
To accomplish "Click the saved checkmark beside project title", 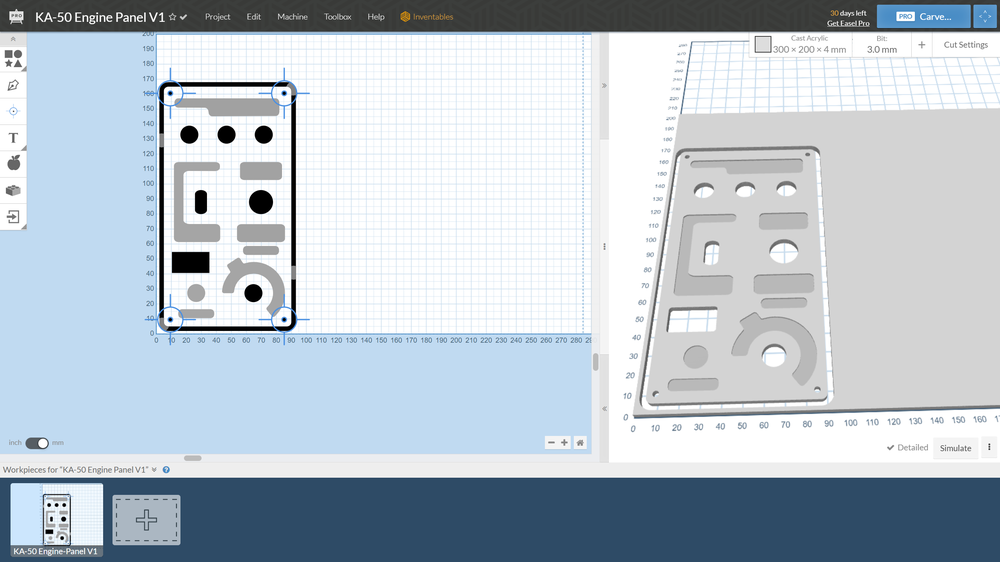I will pos(184,17).
